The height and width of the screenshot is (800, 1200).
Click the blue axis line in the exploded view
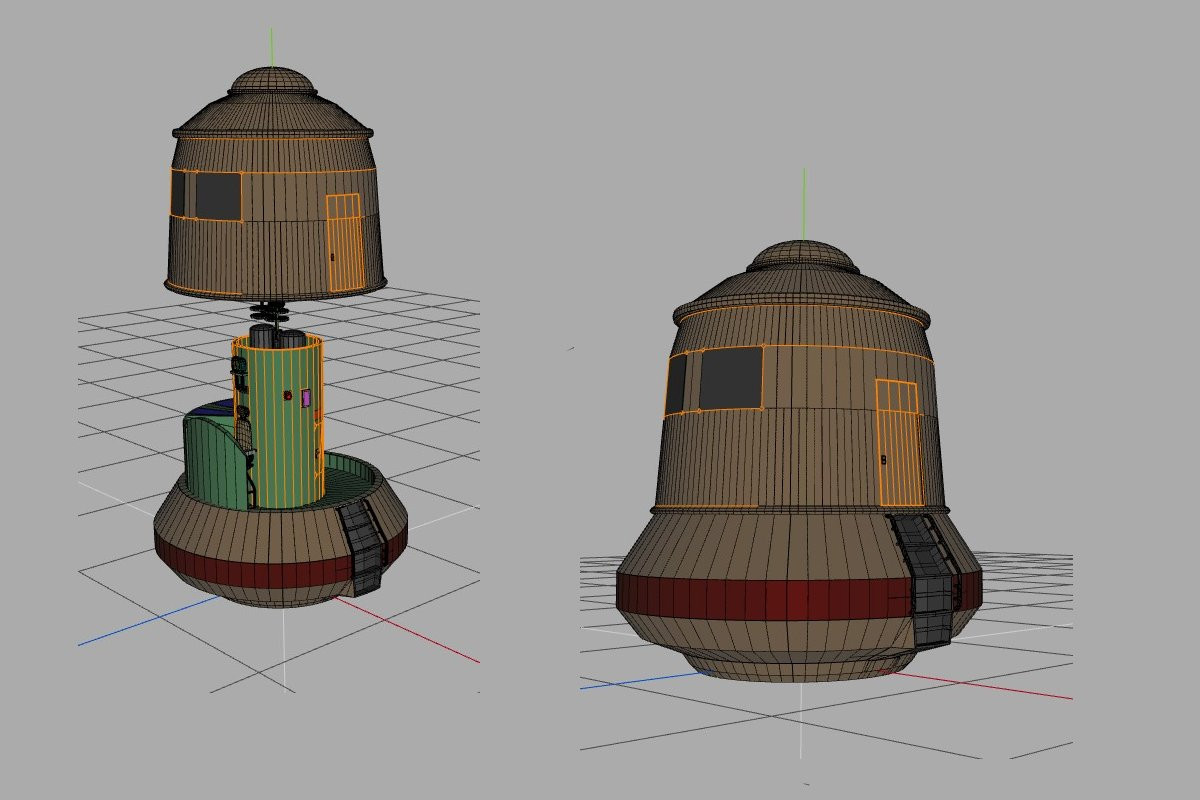[x=148, y=622]
